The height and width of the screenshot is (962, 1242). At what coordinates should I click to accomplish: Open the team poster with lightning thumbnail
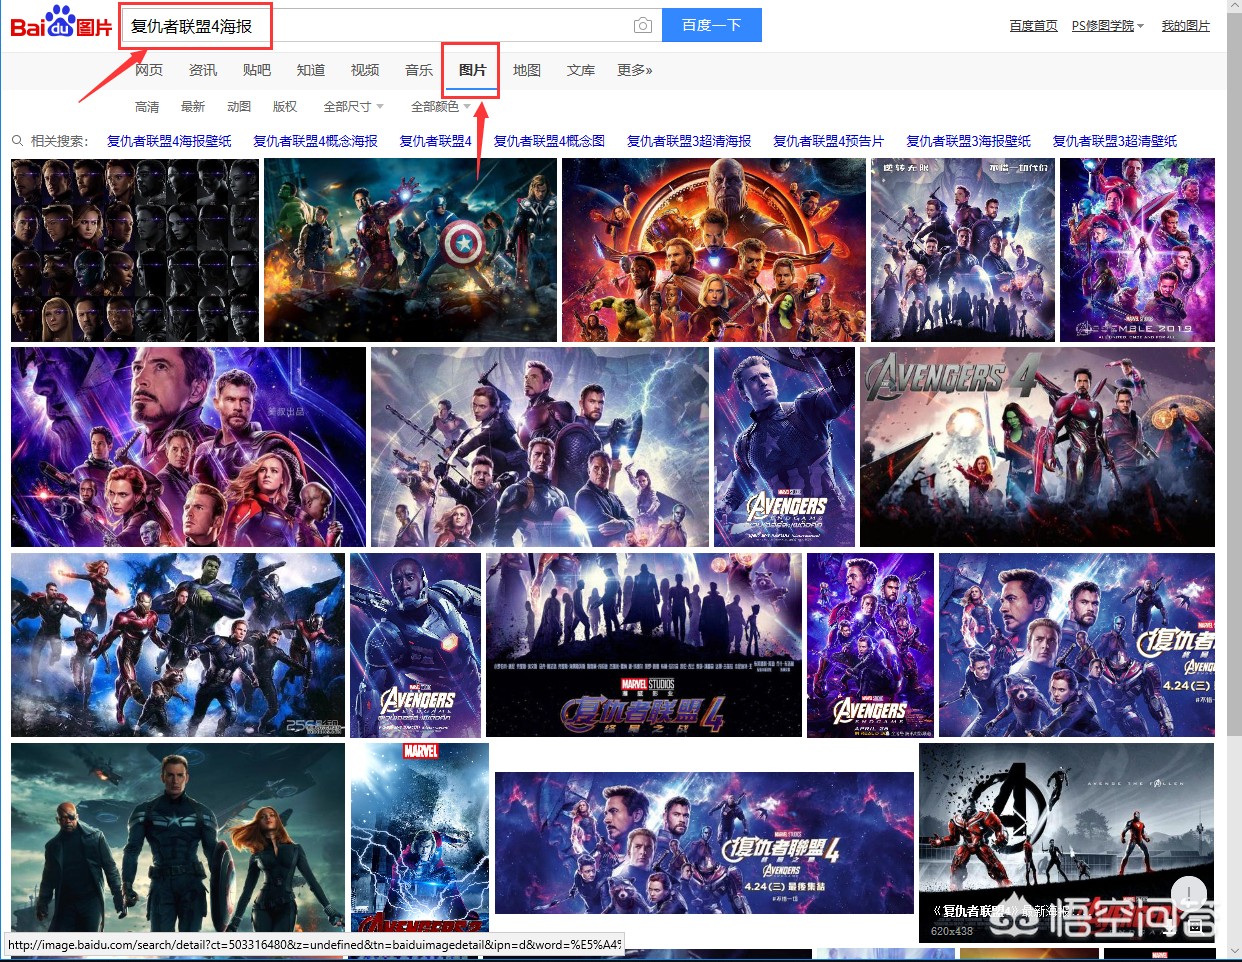[x=540, y=447]
